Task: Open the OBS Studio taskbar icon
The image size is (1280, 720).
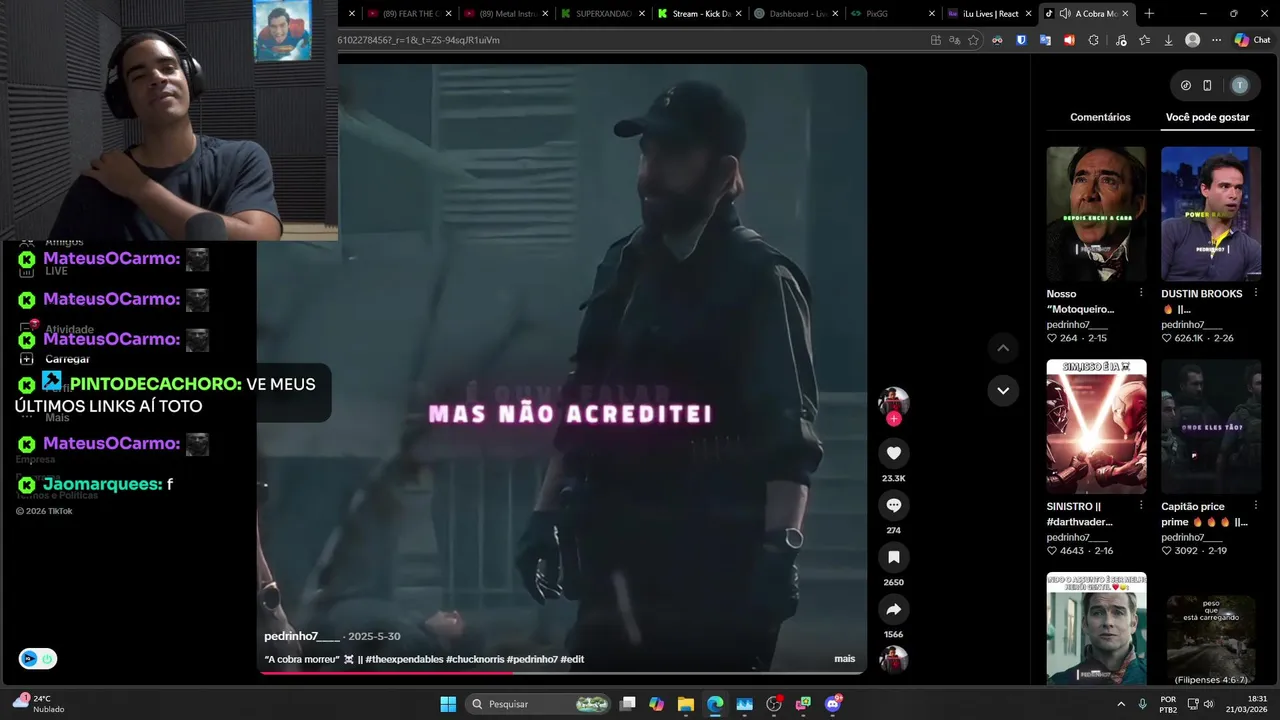Action: pyautogui.click(x=774, y=704)
